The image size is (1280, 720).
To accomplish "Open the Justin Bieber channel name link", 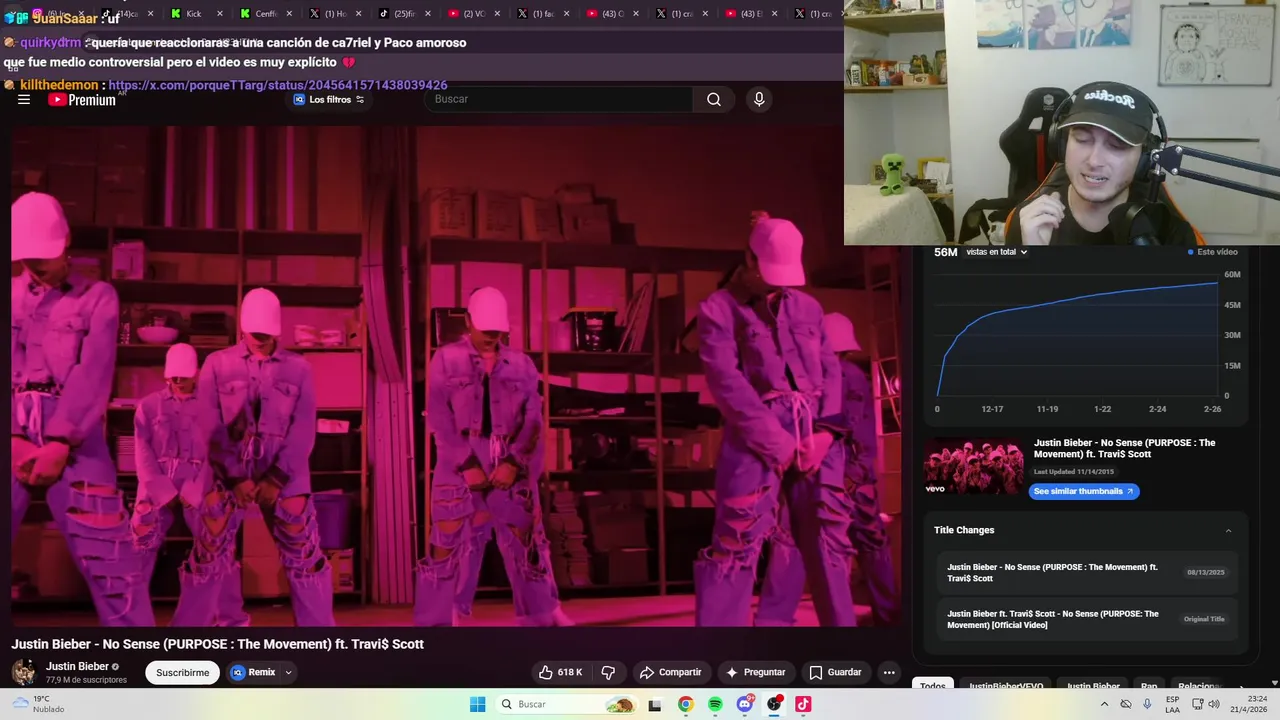I will pyautogui.click(x=77, y=666).
